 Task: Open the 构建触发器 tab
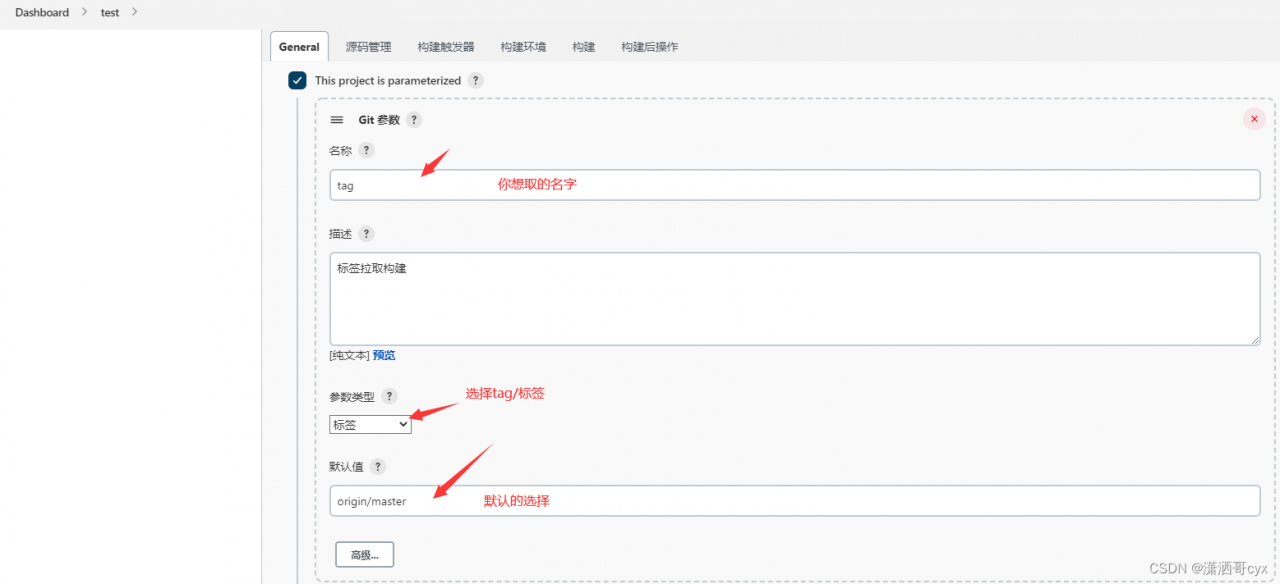pyautogui.click(x=444, y=46)
